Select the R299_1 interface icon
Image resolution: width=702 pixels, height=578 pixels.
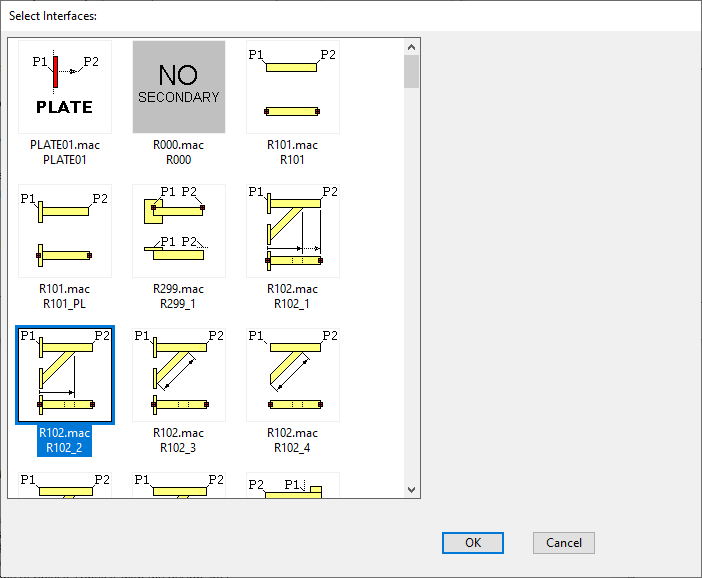tap(178, 231)
